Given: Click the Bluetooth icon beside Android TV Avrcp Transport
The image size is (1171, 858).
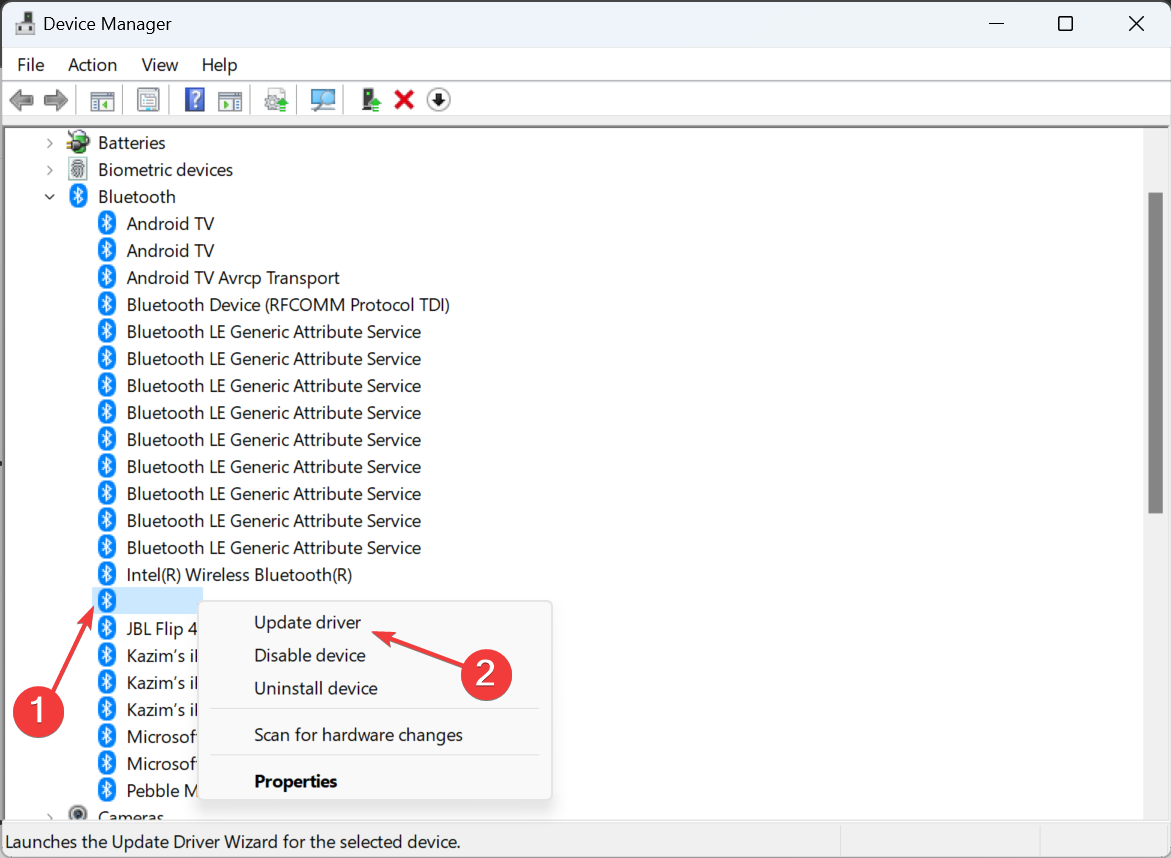Looking at the screenshot, I should 107,277.
